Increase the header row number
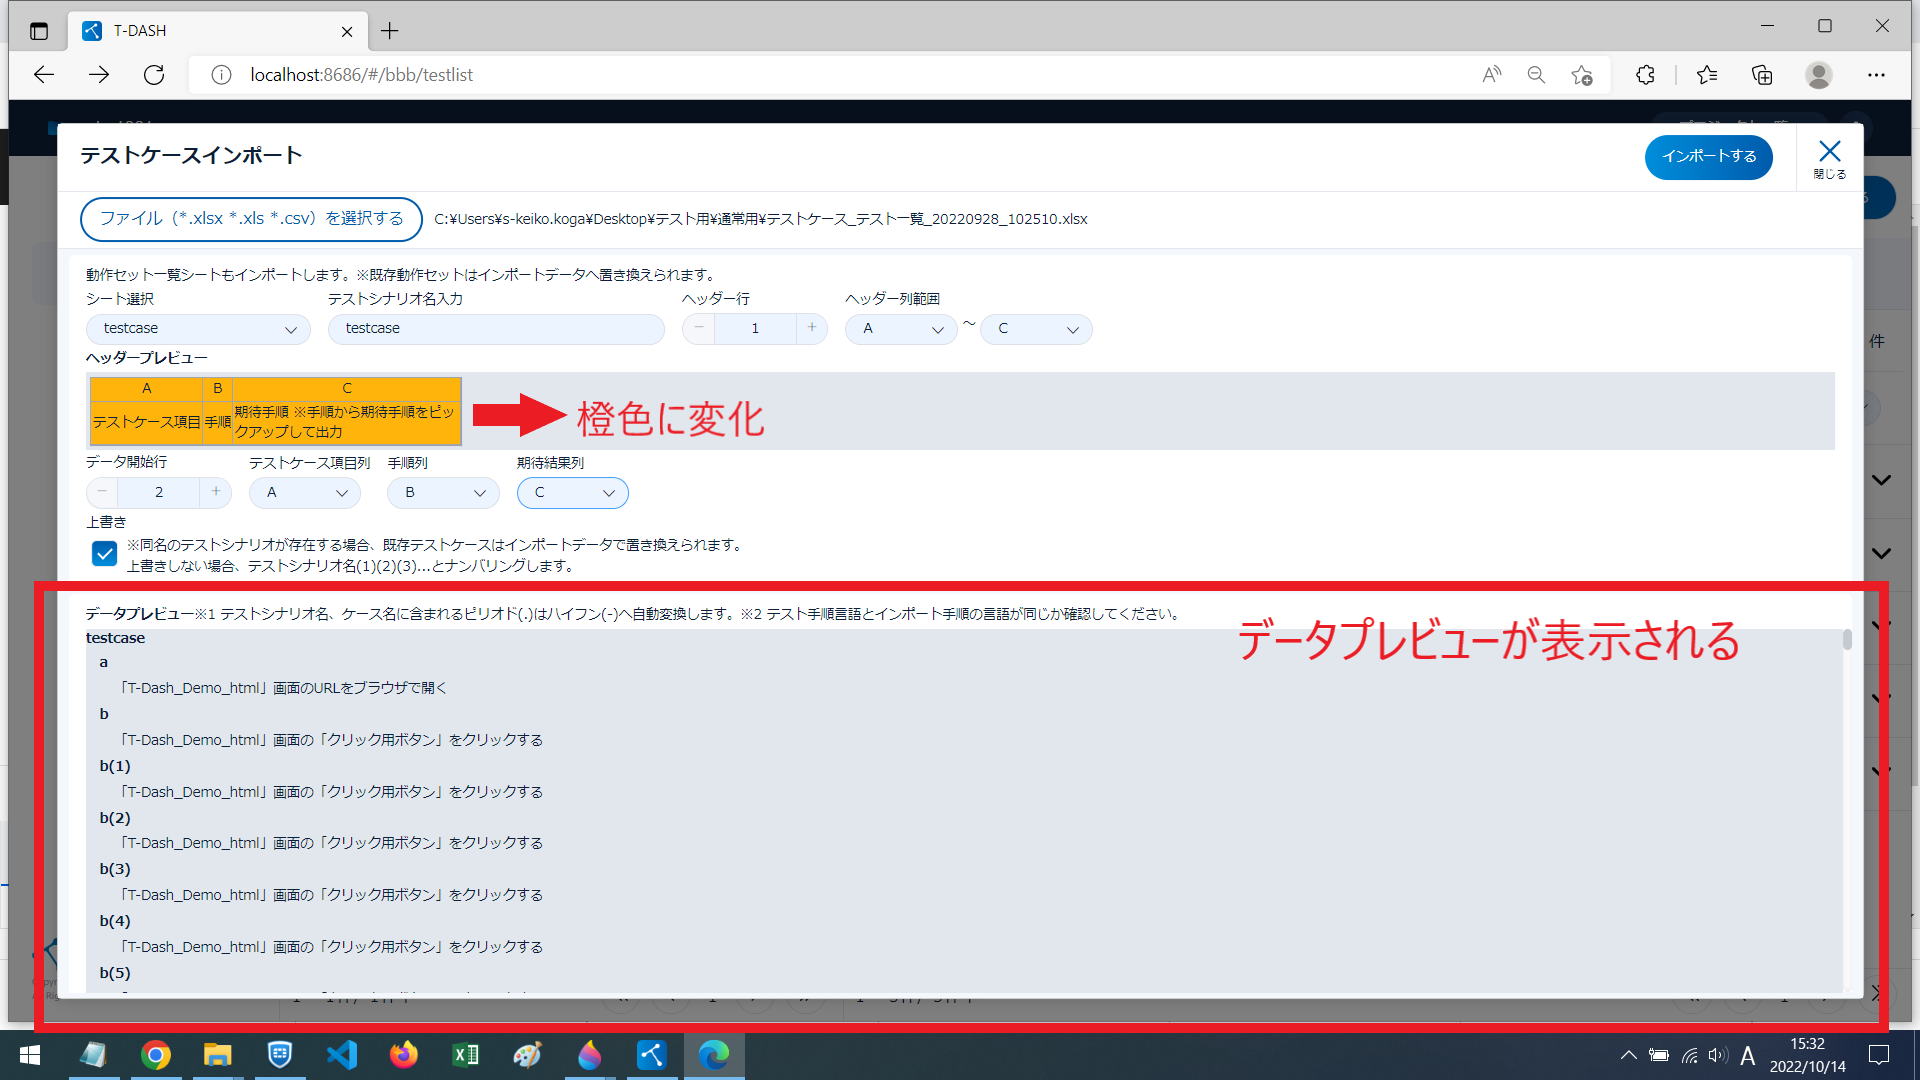 pyautogui.click(x=811, y=328)
